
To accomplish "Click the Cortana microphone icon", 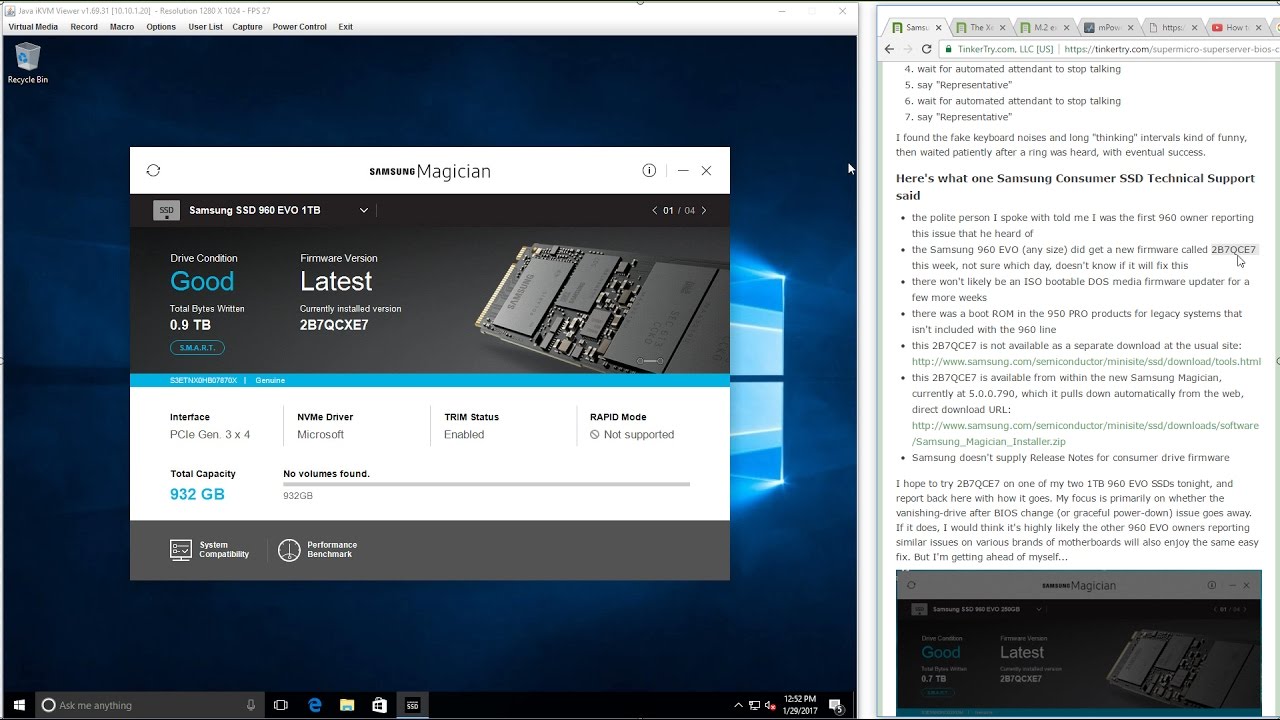I will point(251,705).
